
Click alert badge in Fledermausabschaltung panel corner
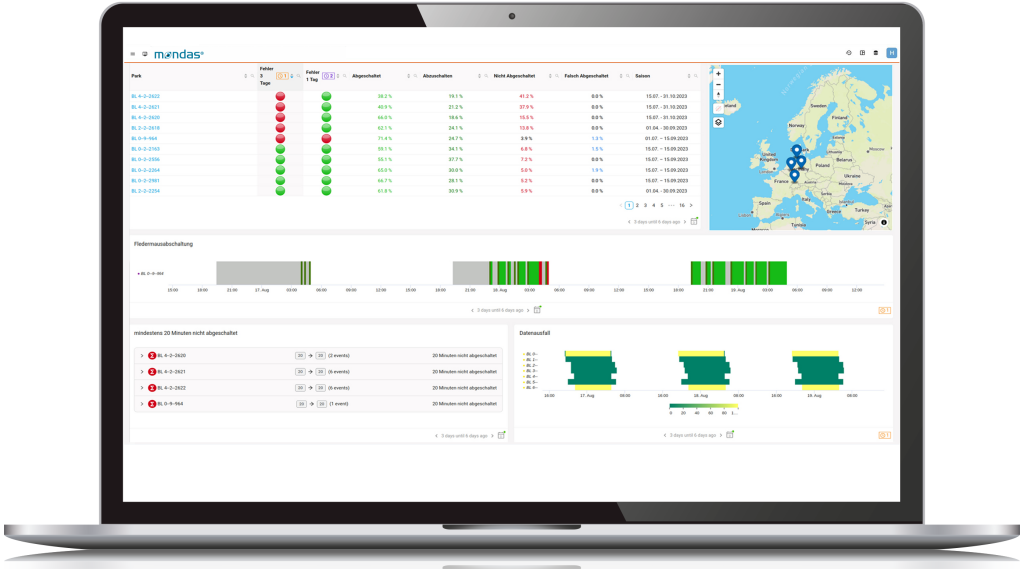point(884,310)
